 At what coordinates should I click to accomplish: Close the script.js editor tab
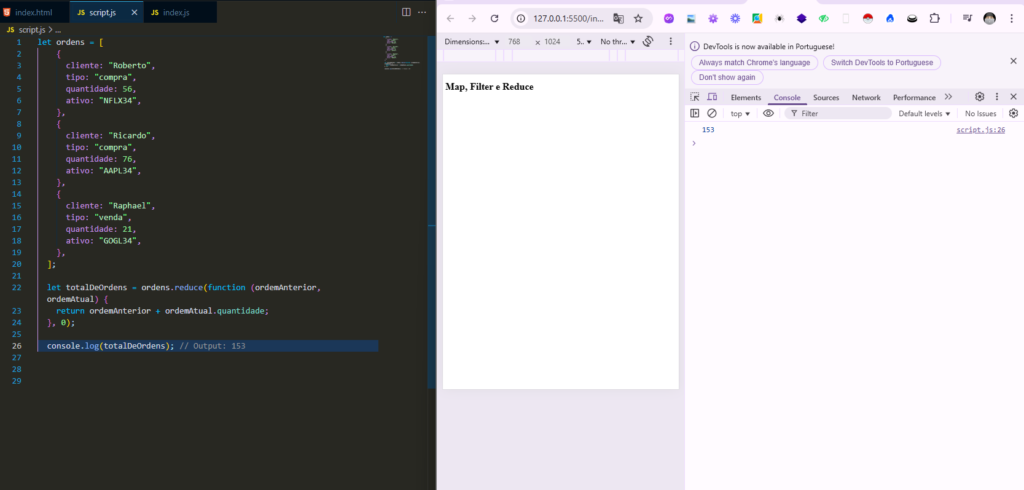[x=134, y=12]
